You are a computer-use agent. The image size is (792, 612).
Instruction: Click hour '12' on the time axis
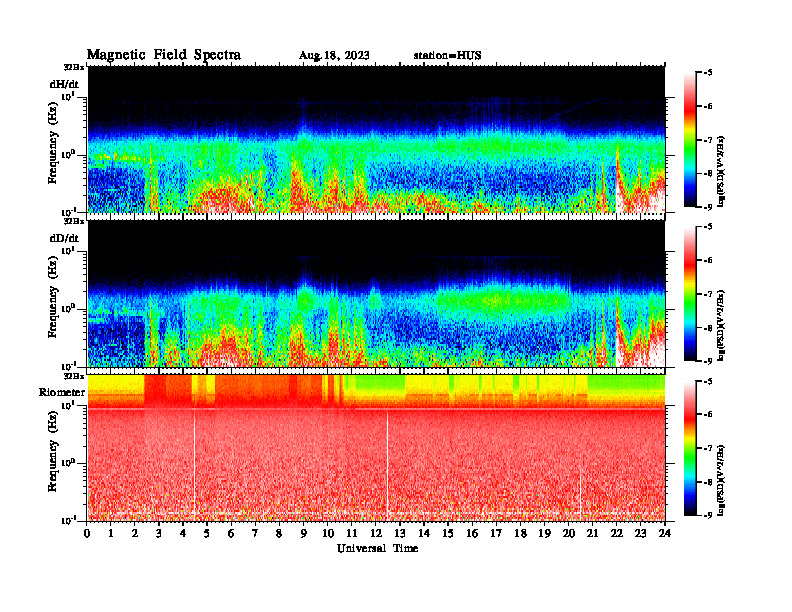375,533
